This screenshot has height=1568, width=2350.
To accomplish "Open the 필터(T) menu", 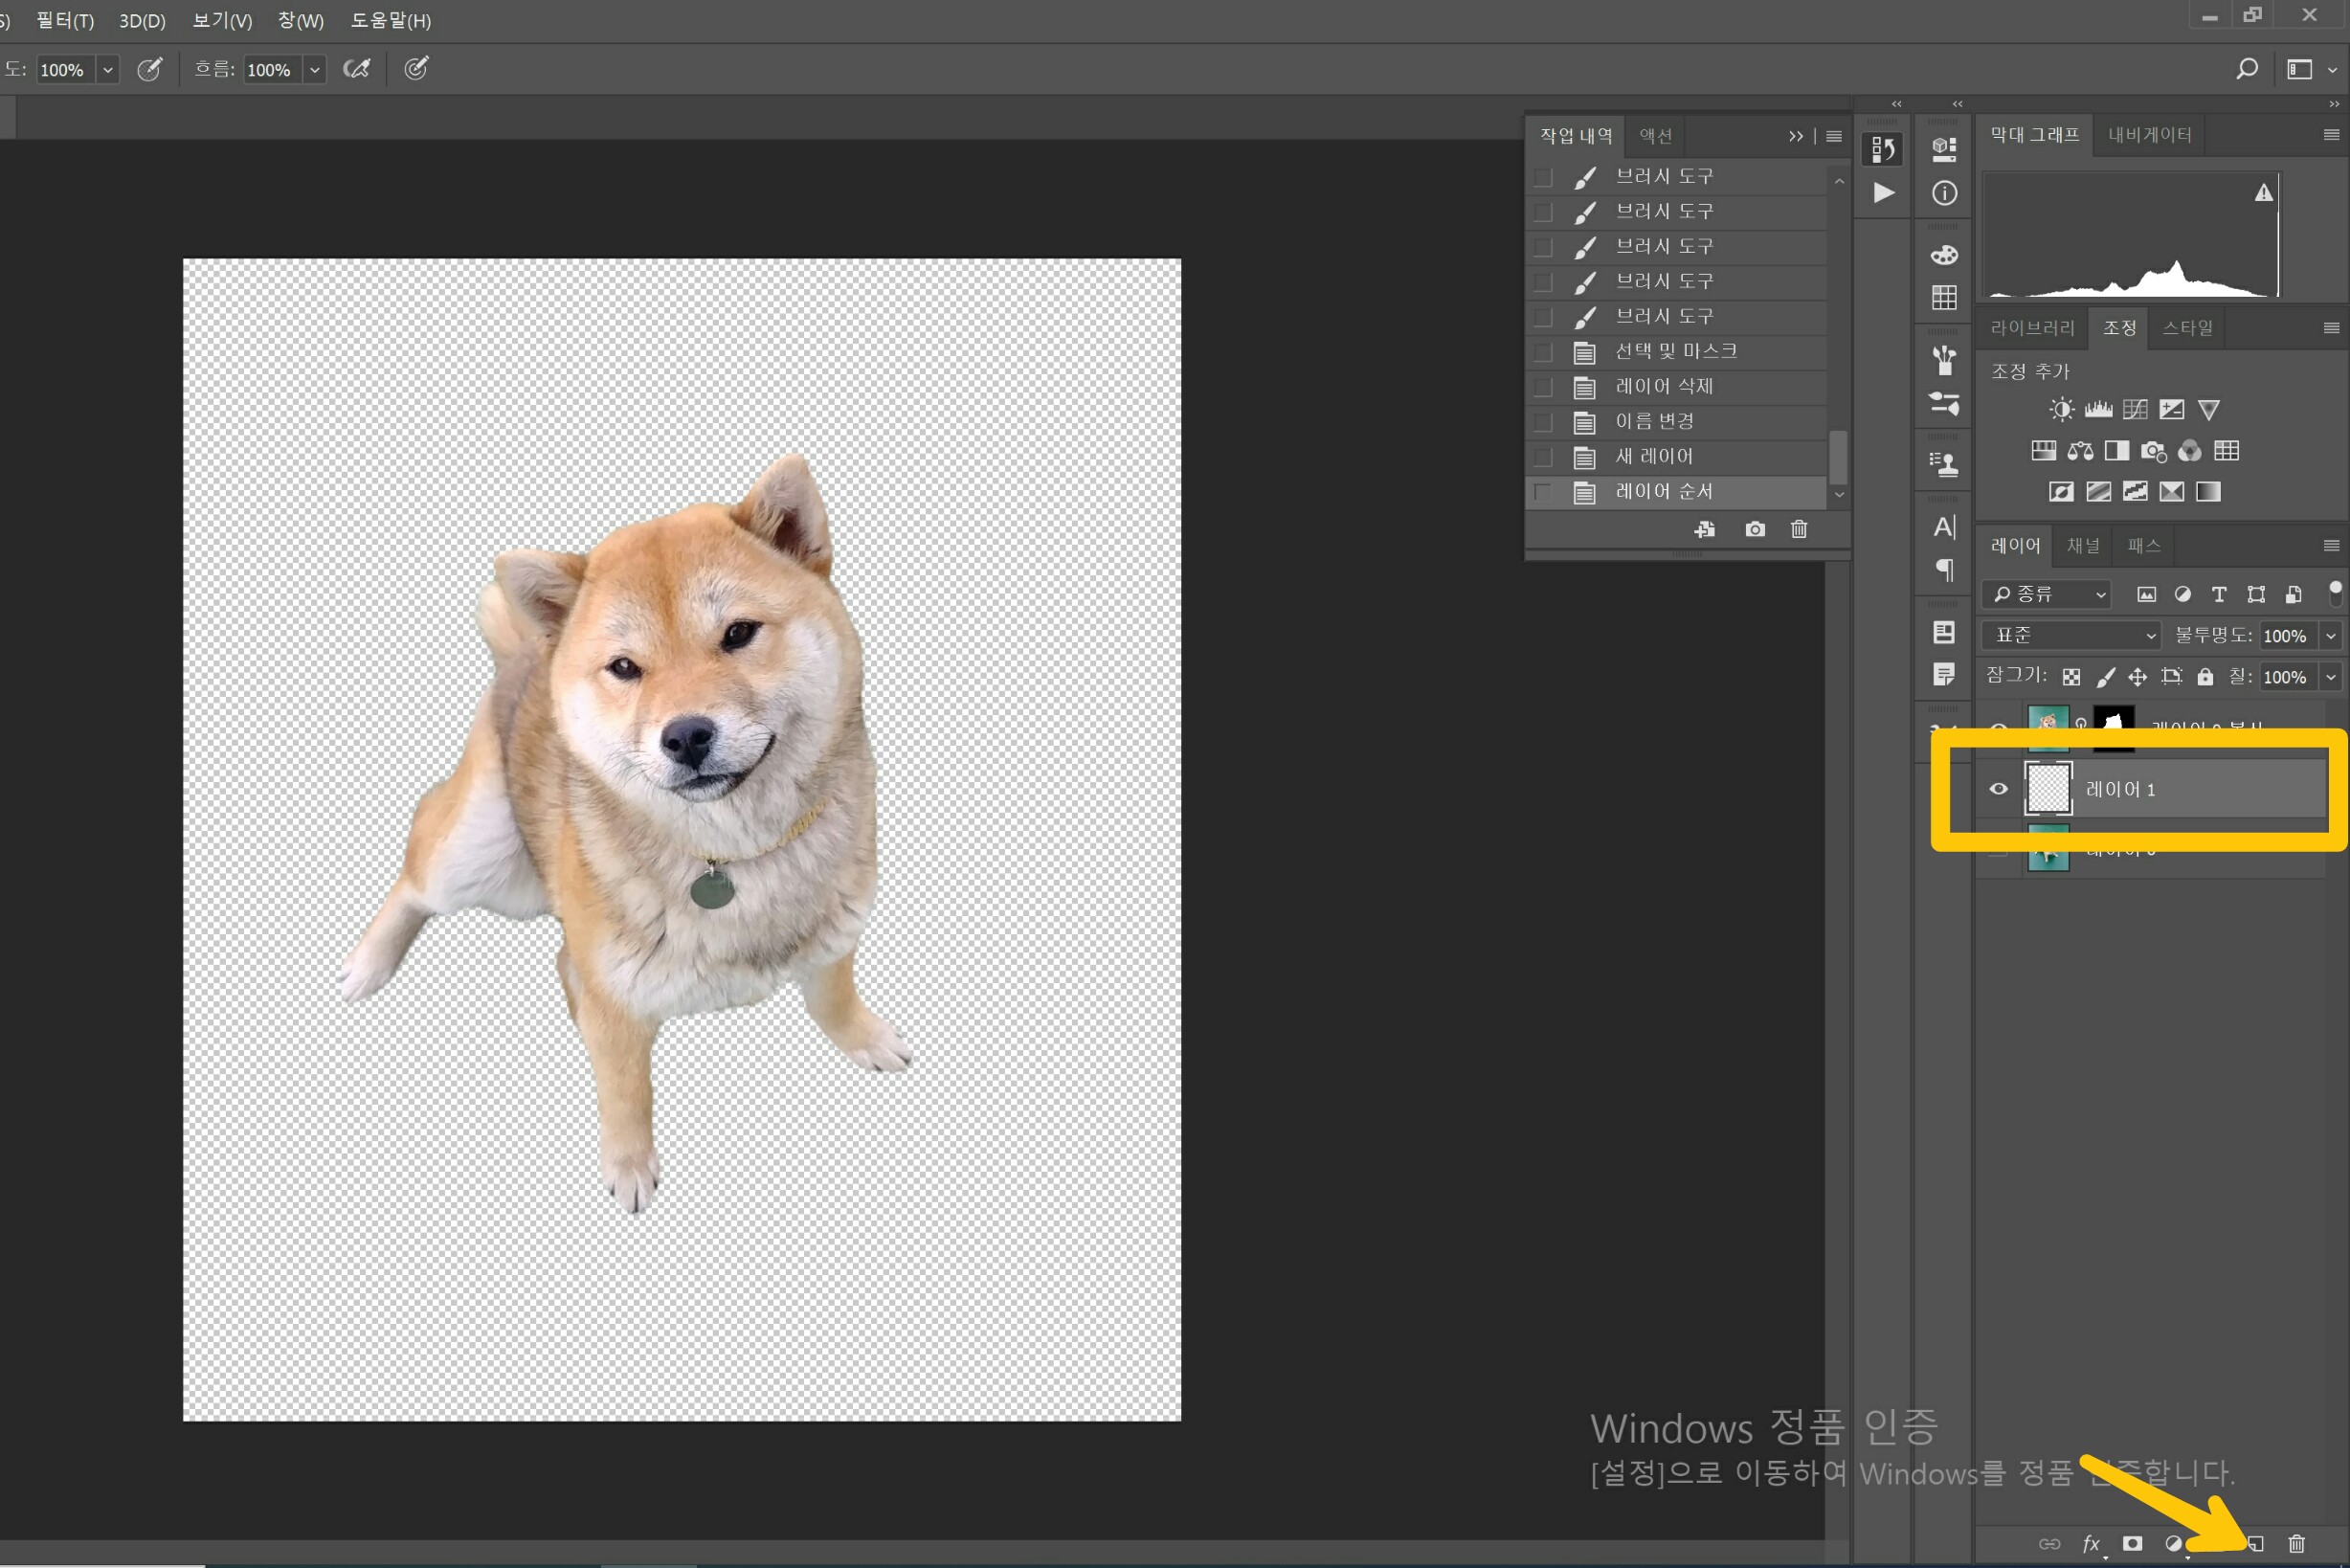I will pyautogui.click(x=65, y=20).
